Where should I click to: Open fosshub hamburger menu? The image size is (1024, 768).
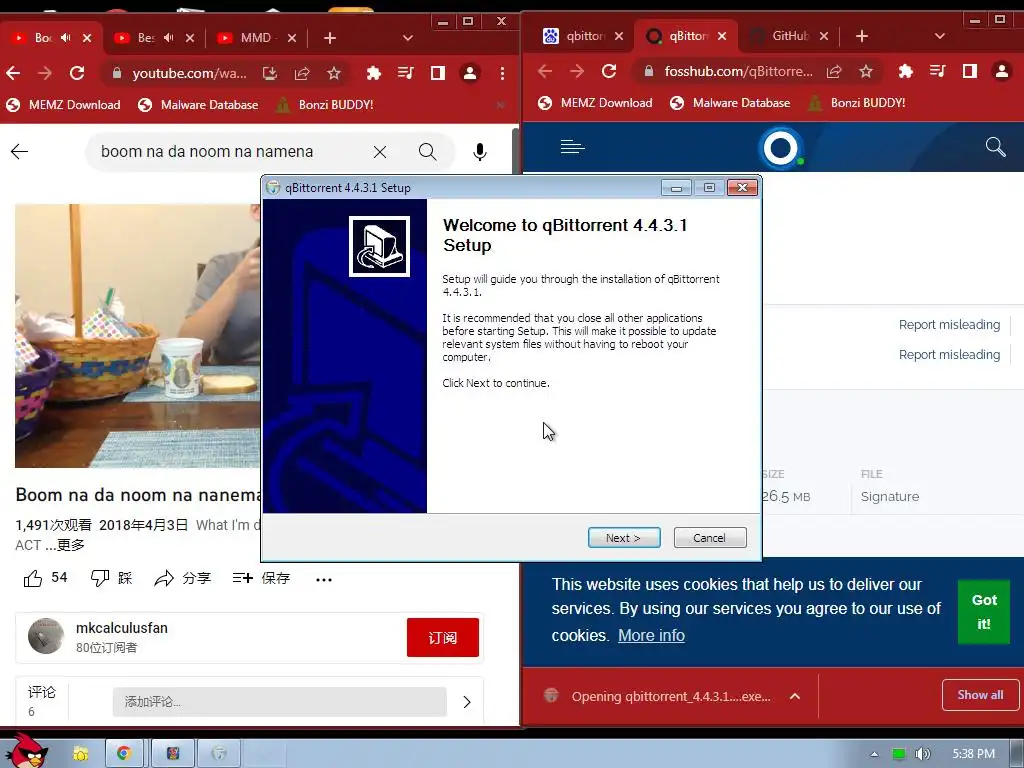coord(573,147)
